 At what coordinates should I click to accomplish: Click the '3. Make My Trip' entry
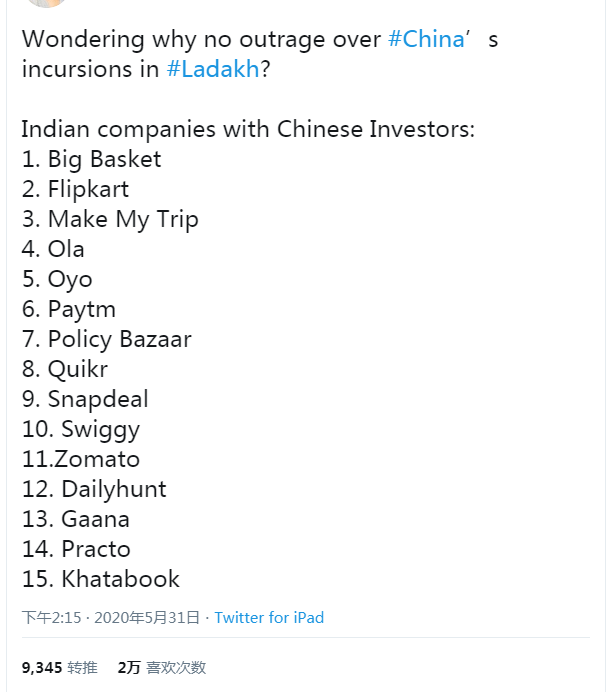110,220
